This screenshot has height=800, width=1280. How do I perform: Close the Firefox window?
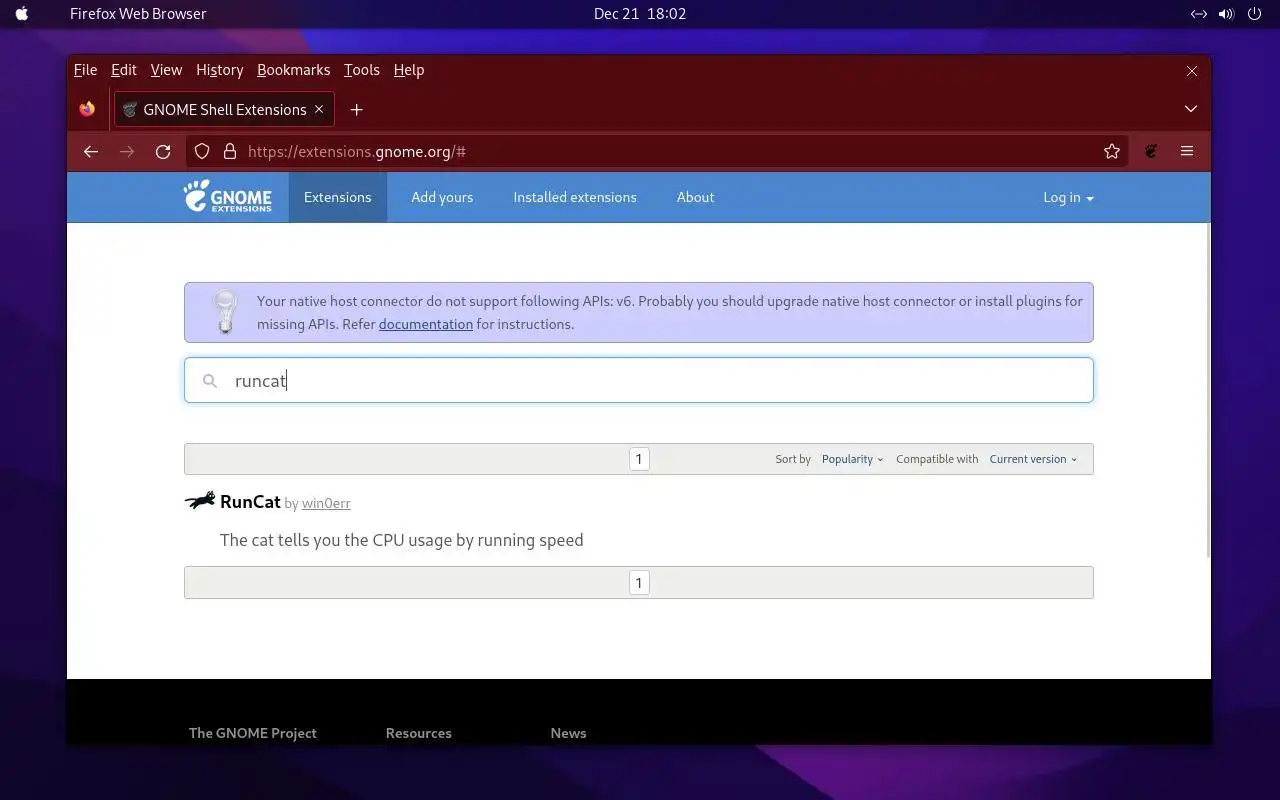tap(1192, 71)
